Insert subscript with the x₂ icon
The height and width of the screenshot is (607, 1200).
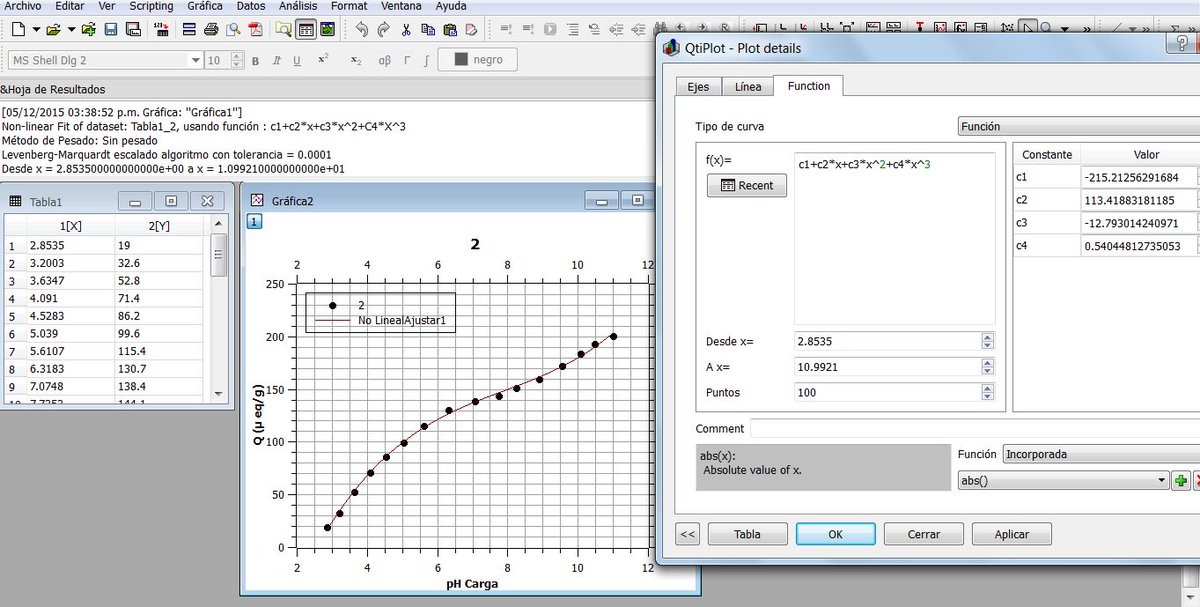[356, 60]
